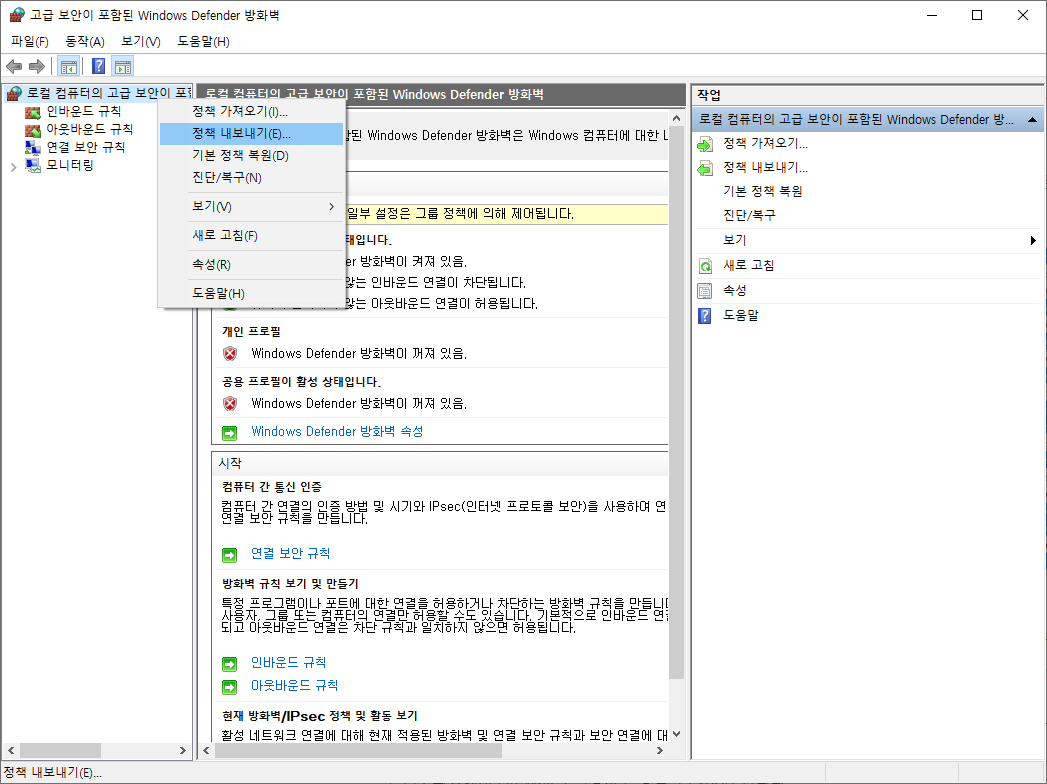1047x784 pixels.
Task: Click the blue Help toolbar icon
Action: 98,66
